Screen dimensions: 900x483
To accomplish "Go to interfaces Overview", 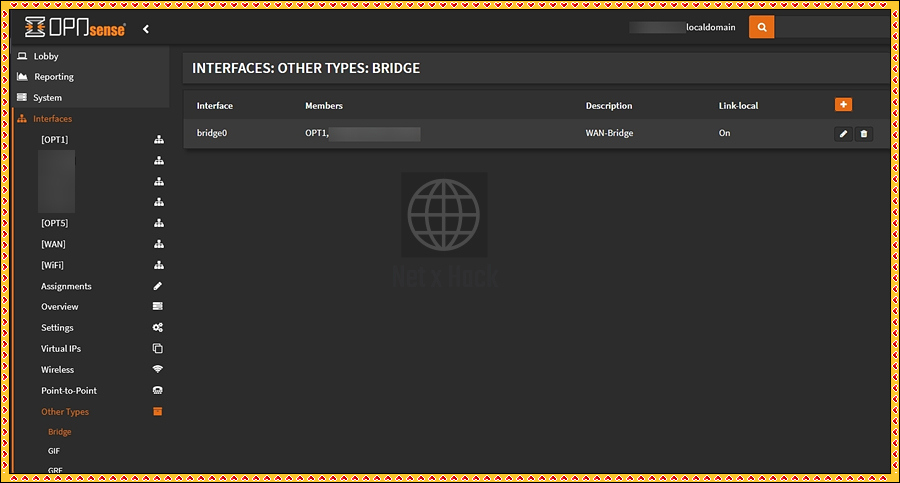I will [x=59, y=307].
